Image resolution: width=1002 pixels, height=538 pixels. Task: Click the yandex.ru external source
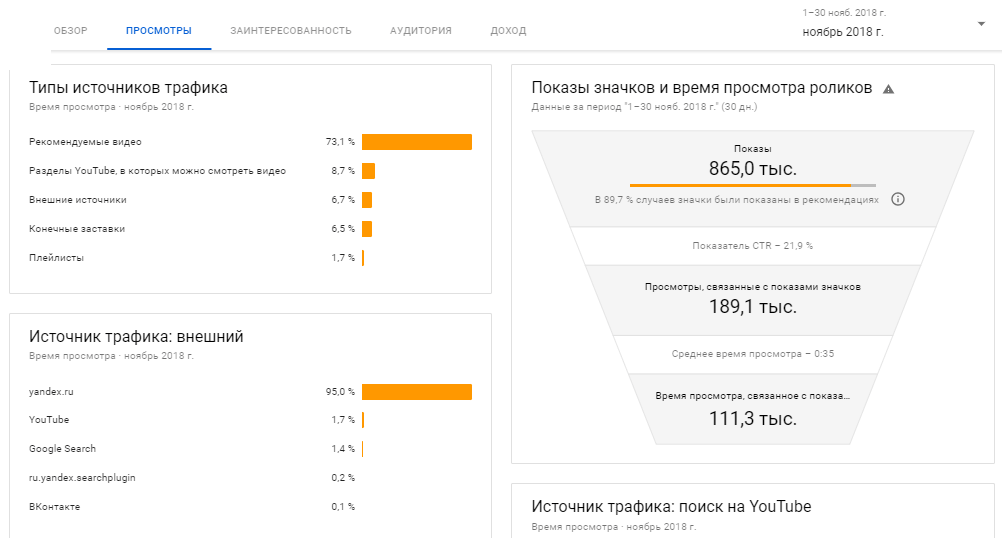52,391
